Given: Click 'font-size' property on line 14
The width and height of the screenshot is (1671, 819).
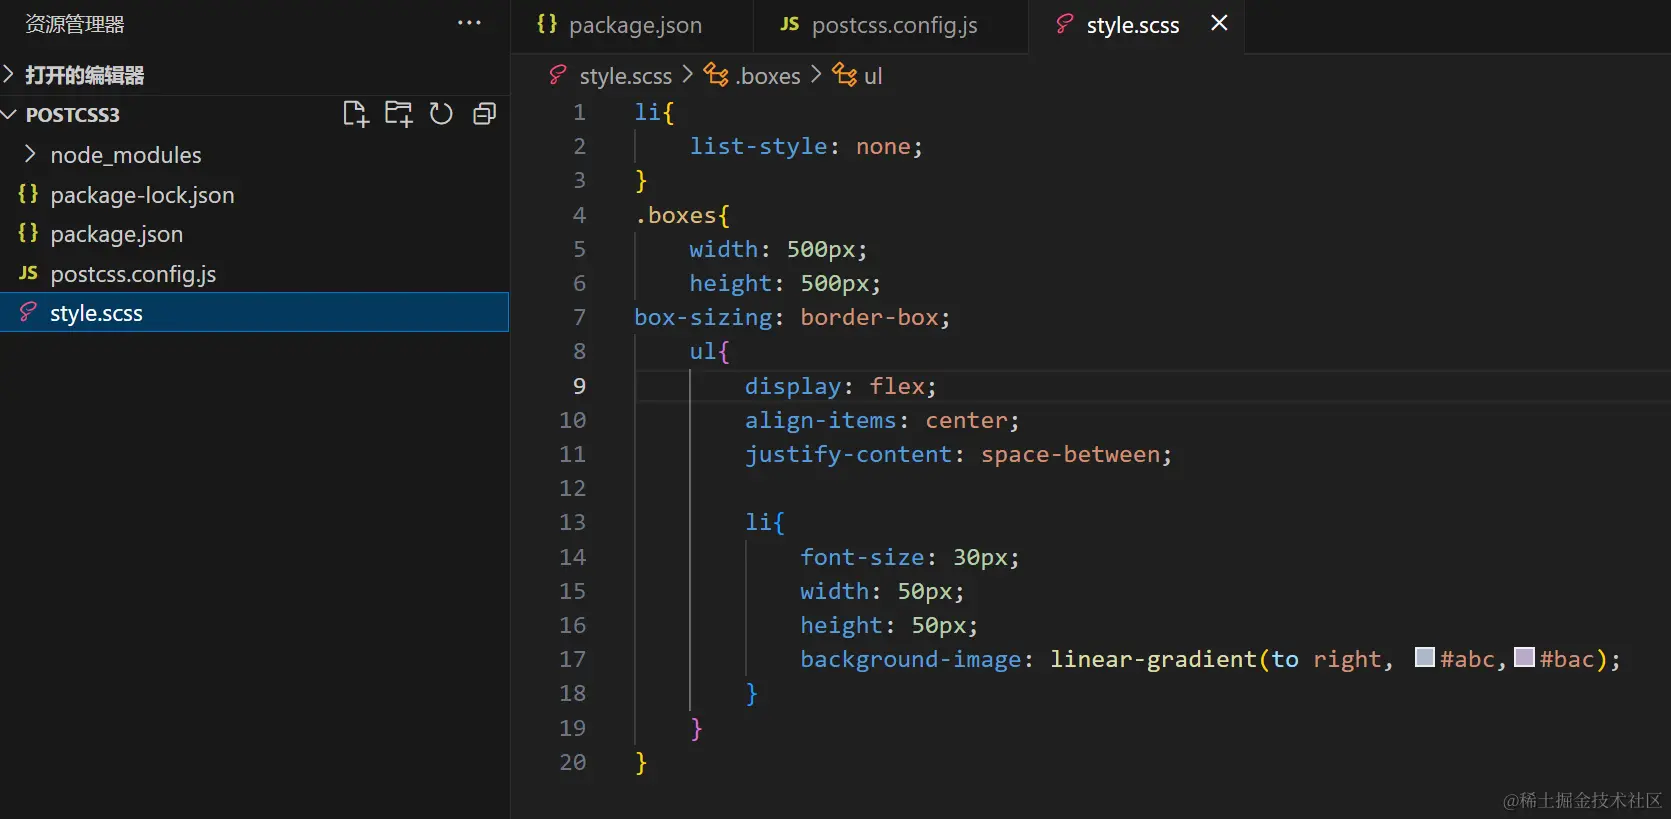Looking at the screenshot, I should coord(862,557).
